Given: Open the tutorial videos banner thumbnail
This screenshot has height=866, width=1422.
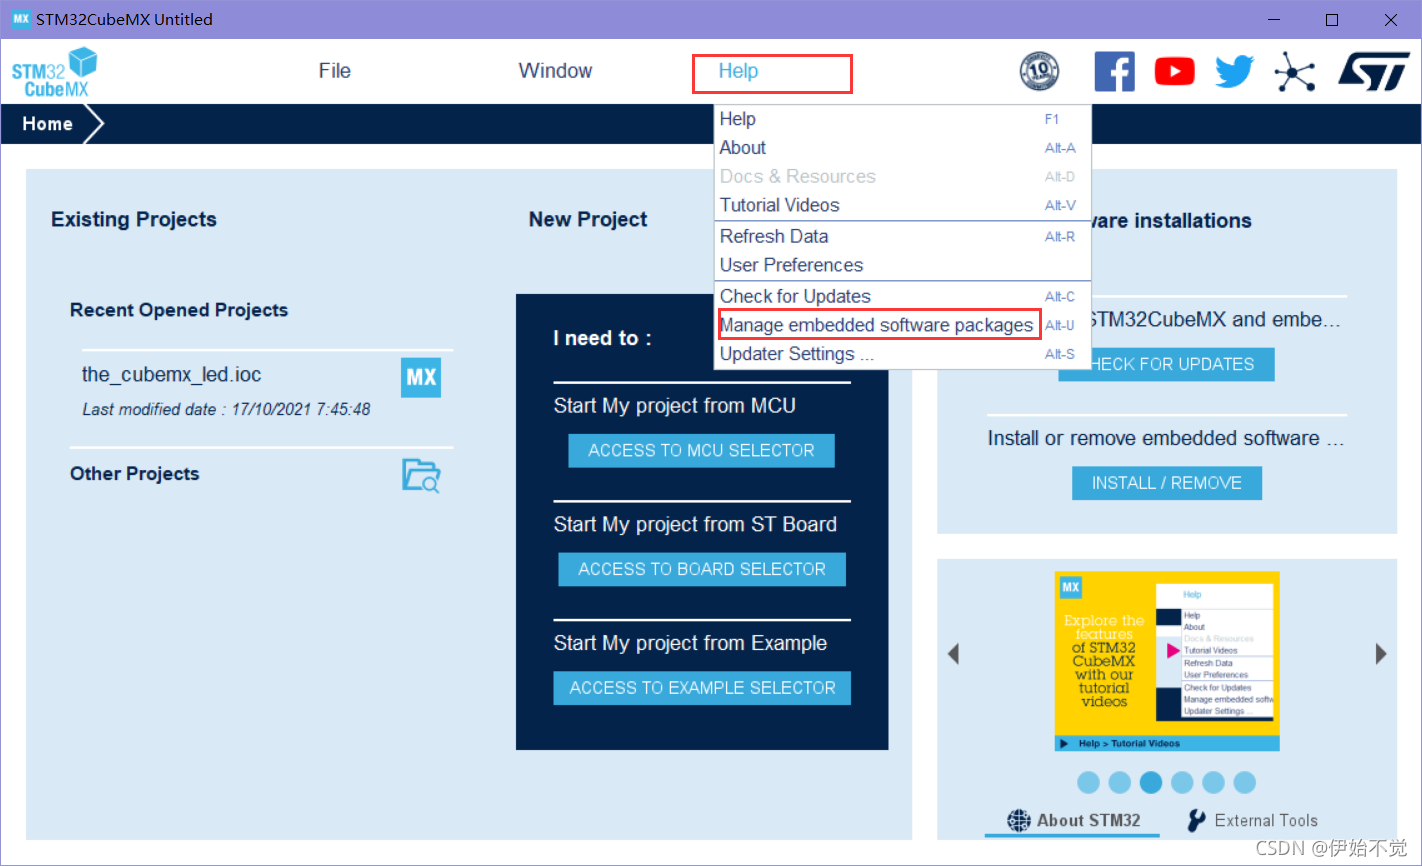Looking at the screenshot, I should [1167, 661].
